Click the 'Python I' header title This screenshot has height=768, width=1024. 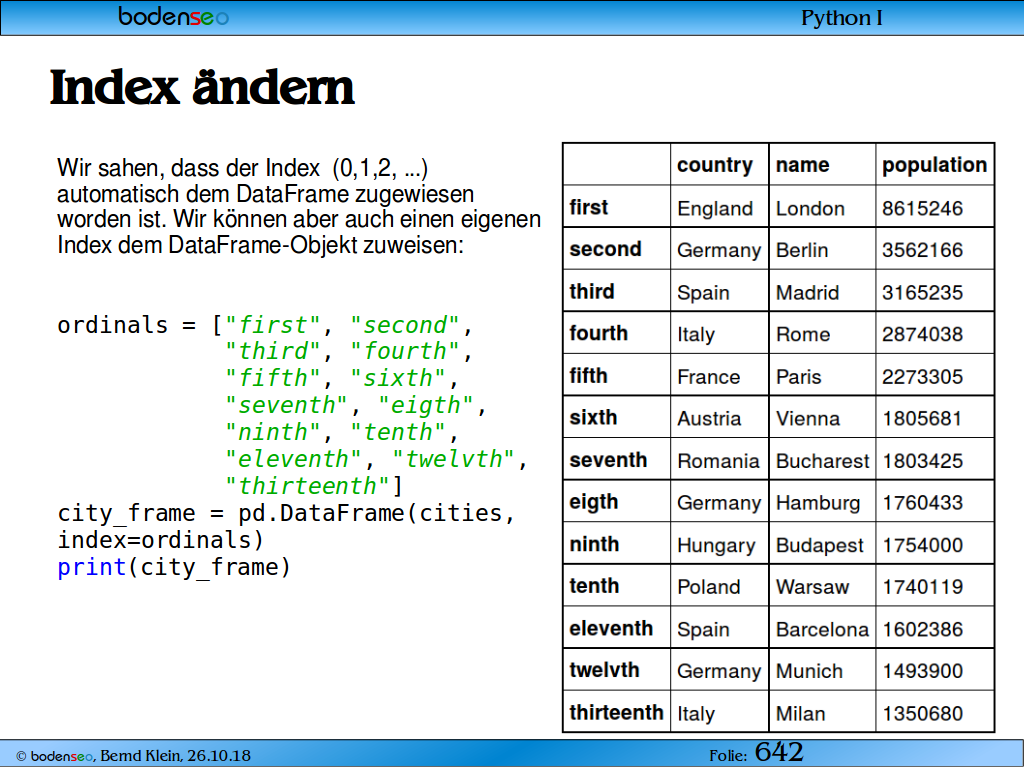point(842,18)
